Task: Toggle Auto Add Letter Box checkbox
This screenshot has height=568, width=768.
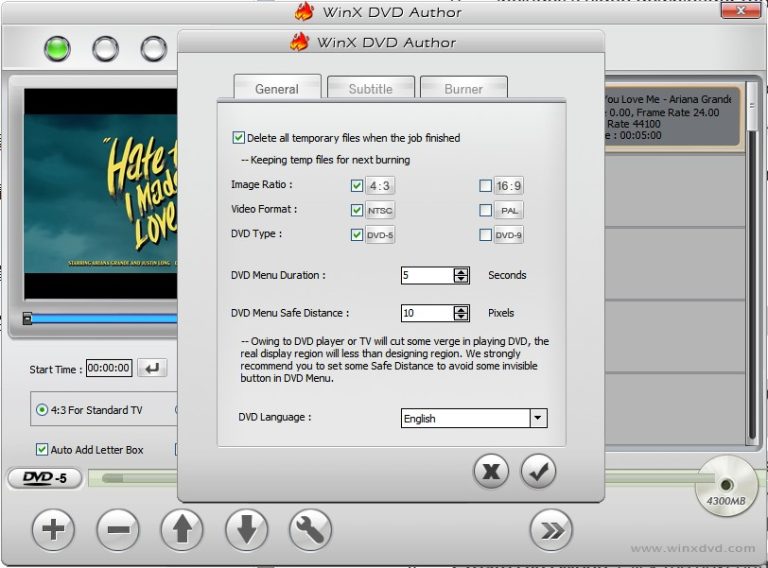Action: click(x=42, y=450)
